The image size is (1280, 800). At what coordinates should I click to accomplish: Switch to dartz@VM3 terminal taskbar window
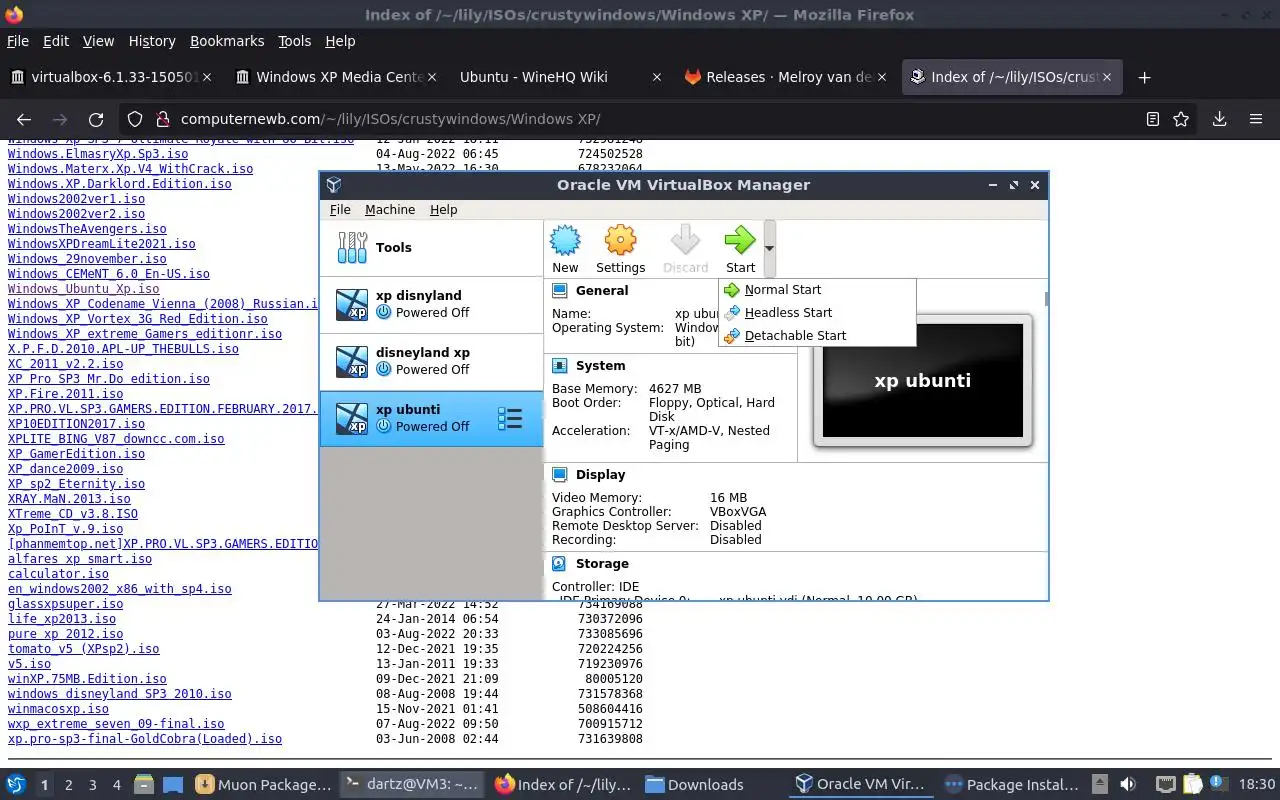point(410,785)
